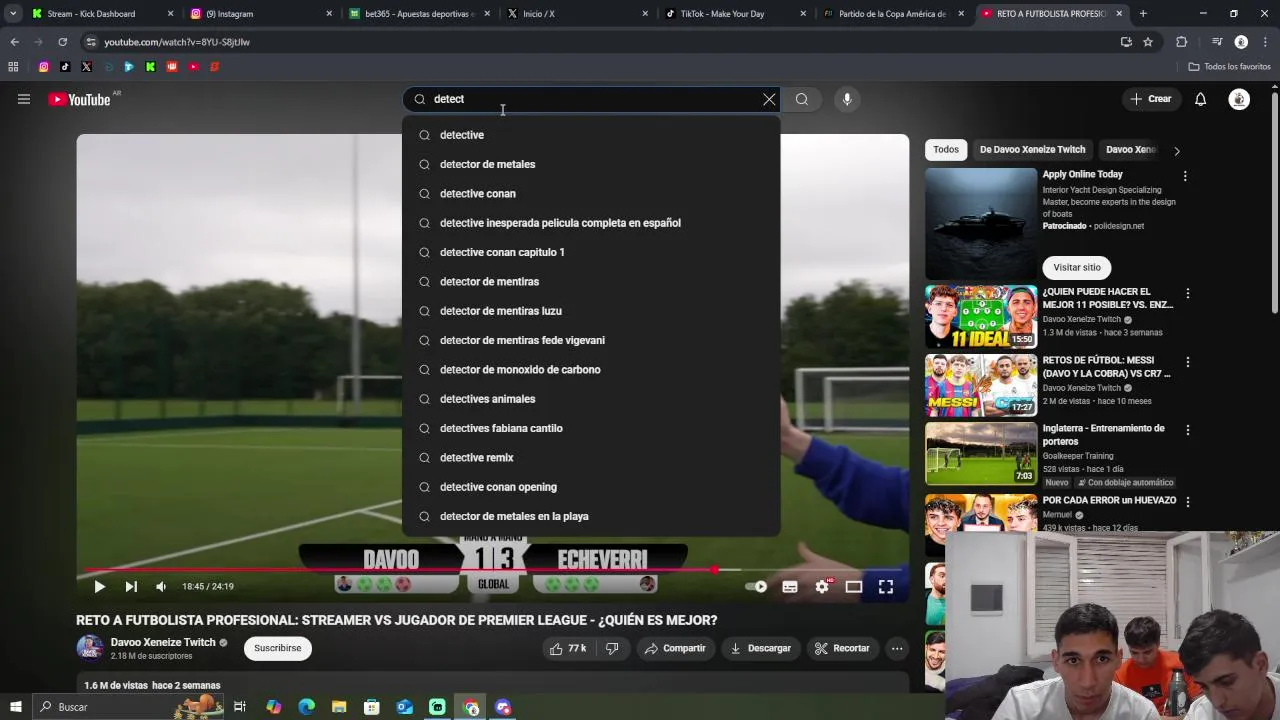The height and width of the screenshot is (720, 1280).
Task: Open the browser extensions puzzle icon
Action: coord(1181,42)
